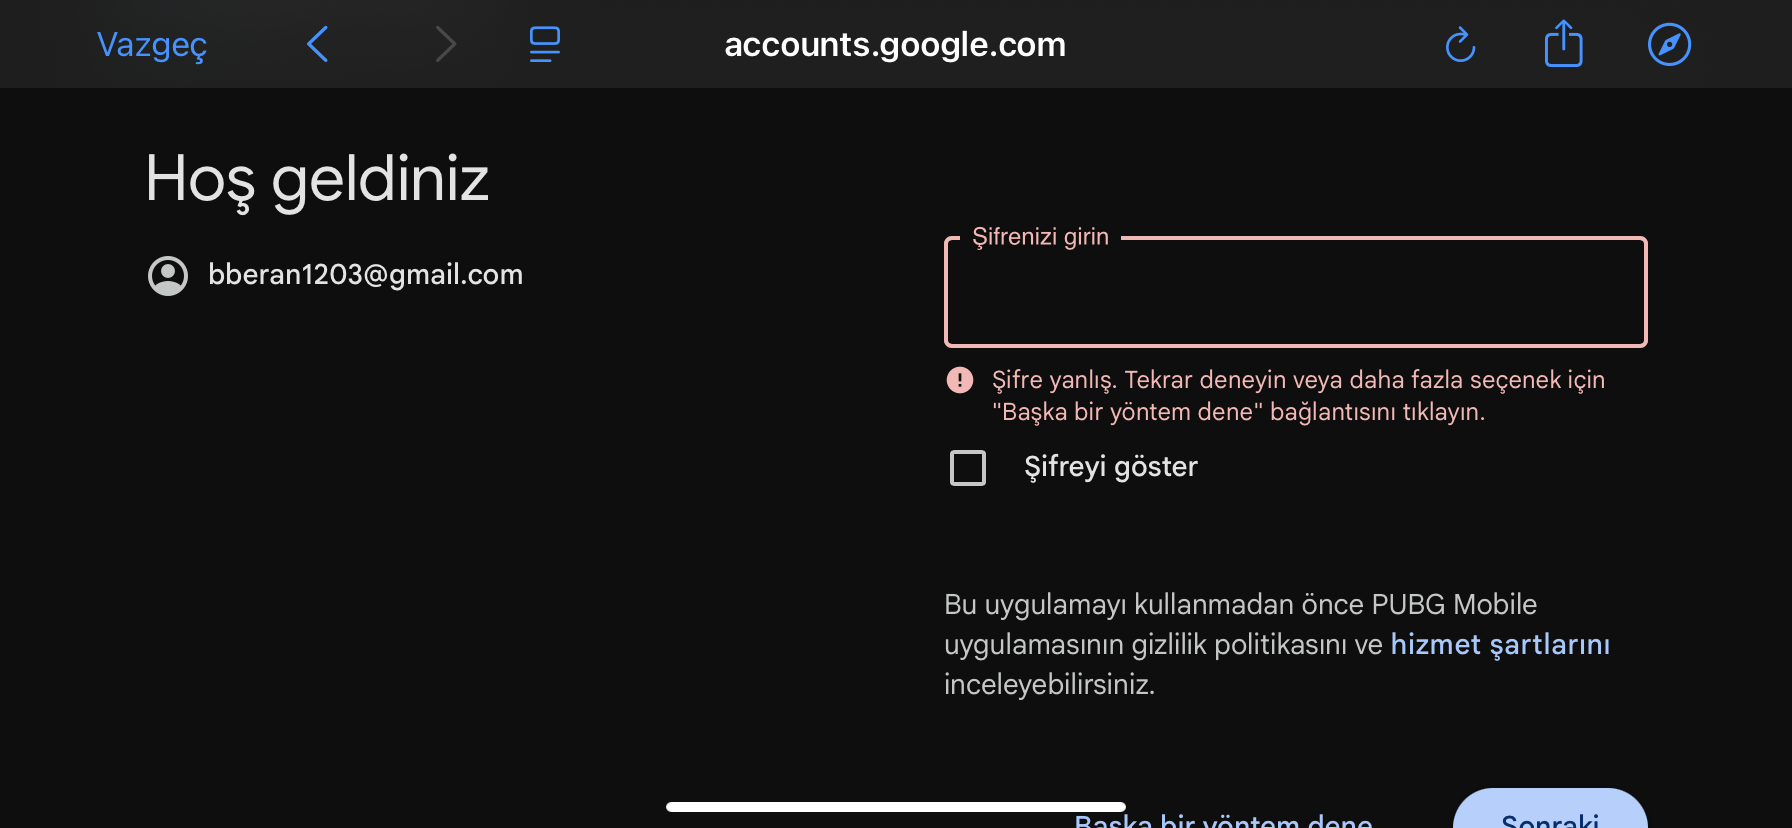The width and height of the screenshot is (1792, 828).
Task: Open the hizmet şartlarını link
Action: [x=1500, y=645]
